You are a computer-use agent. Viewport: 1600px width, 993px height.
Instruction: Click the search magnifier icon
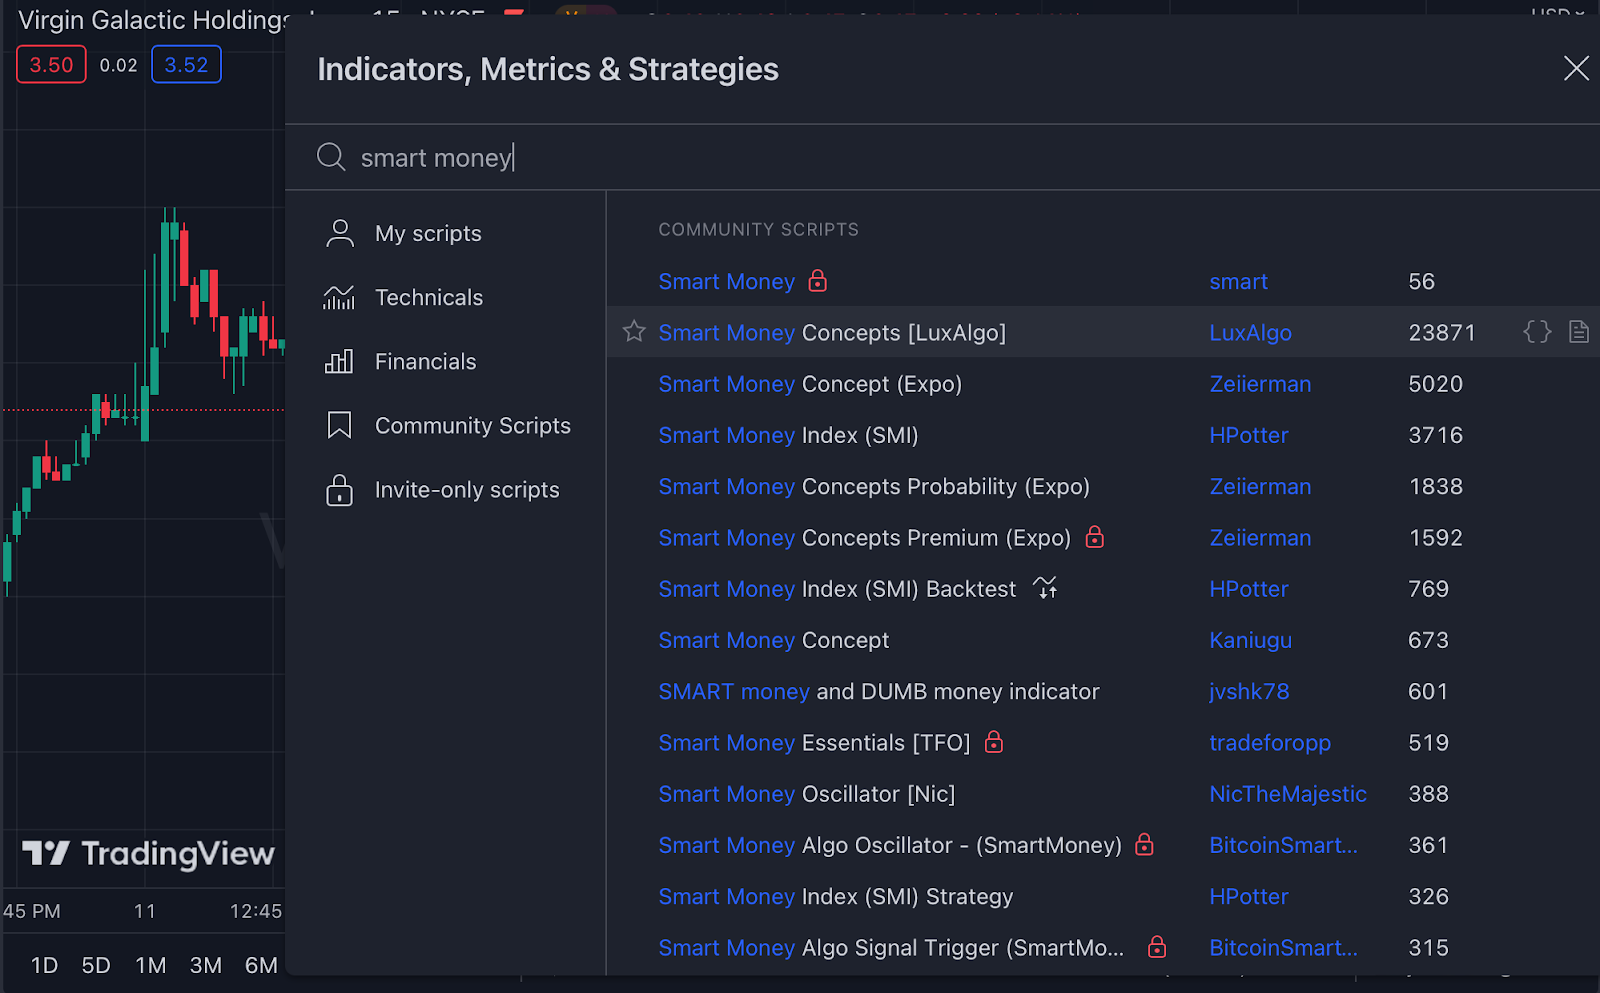[x=330, y=157]
